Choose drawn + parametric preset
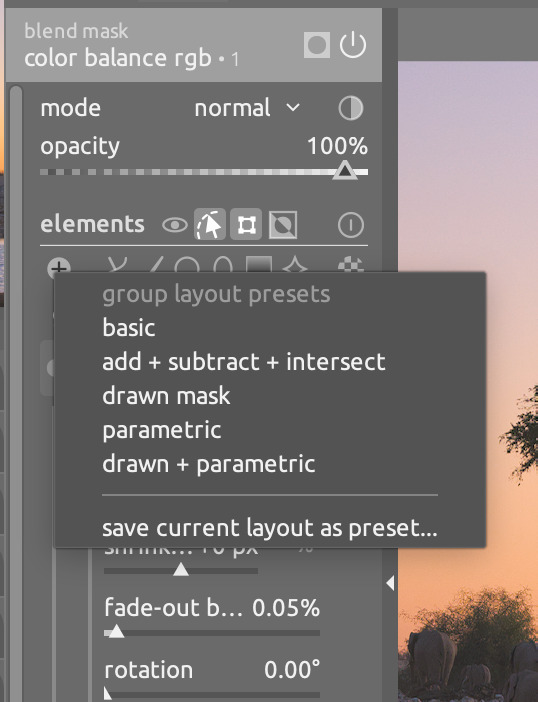Screen dimensions: 538x702 click(x=209, y=464)
